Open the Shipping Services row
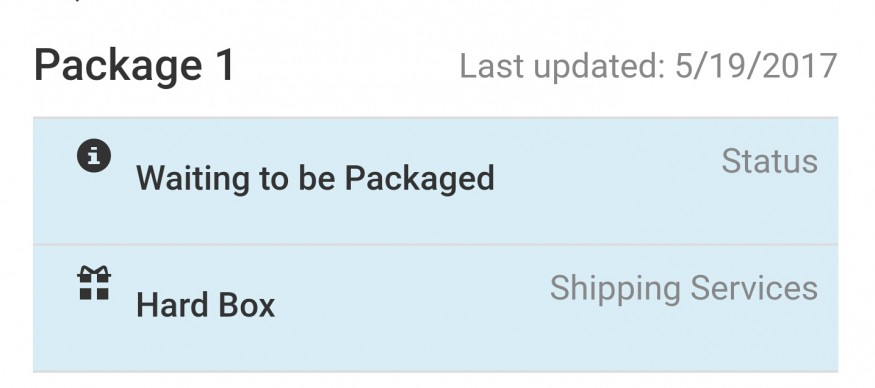Image resolution: width=875 pixels, height=388 pixels. [435, 308]
